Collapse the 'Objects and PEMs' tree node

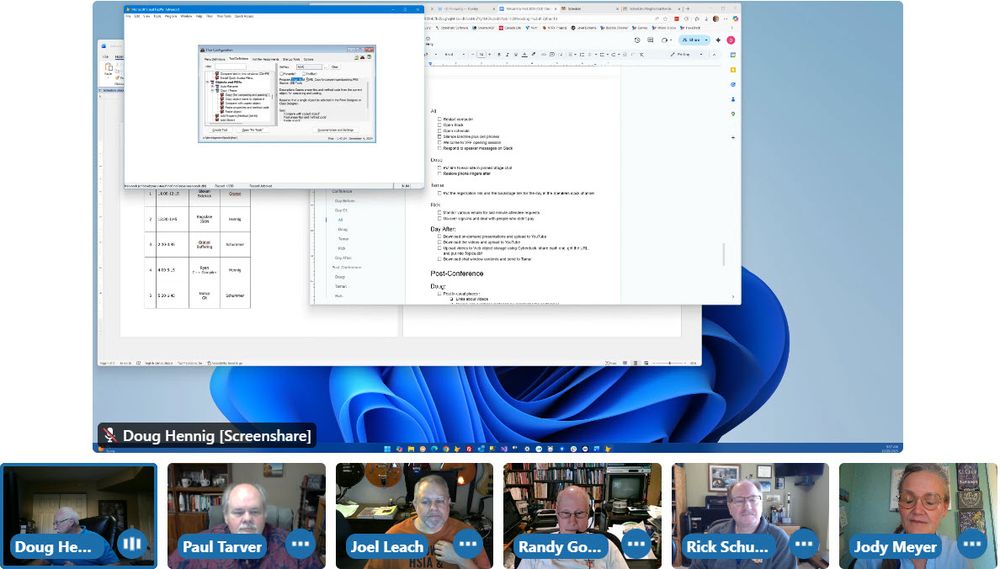point(207,82)
